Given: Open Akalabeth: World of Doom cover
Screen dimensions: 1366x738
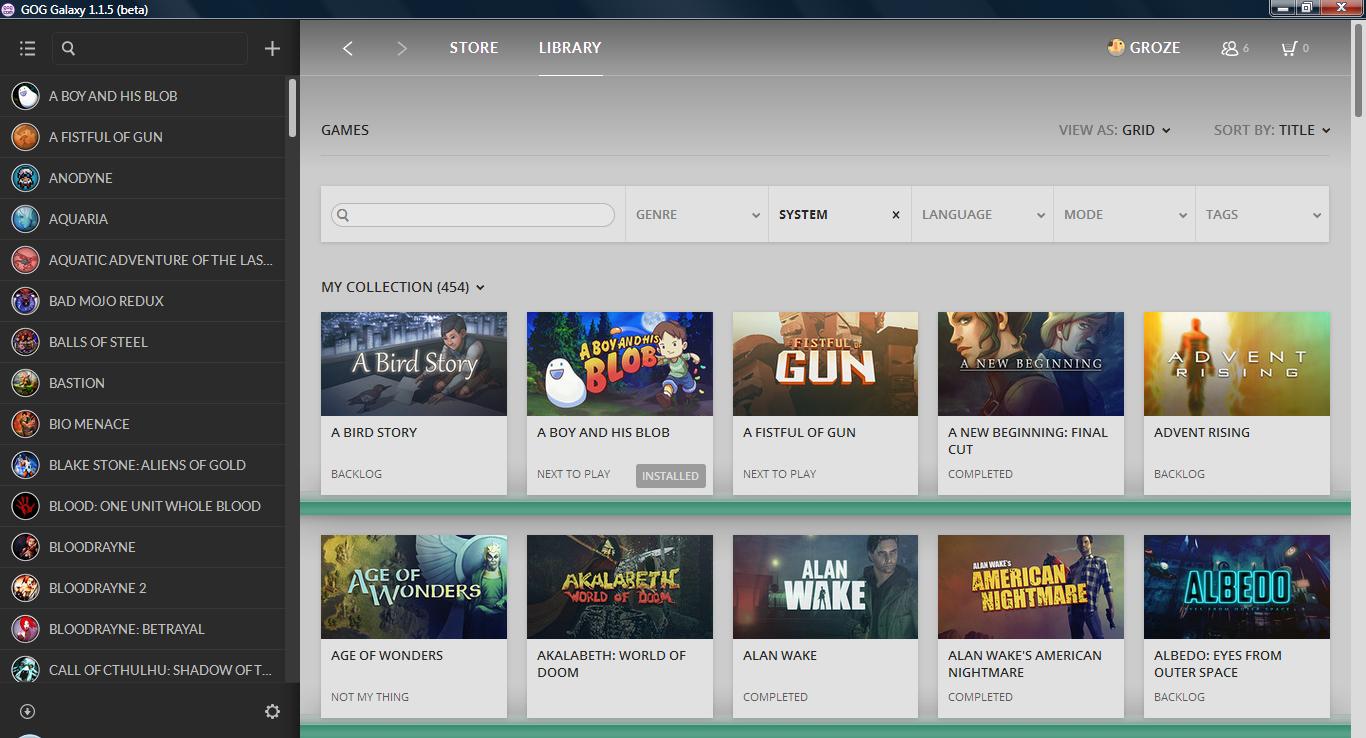Looking at the screenshot, I should click(x=620, y=587).
